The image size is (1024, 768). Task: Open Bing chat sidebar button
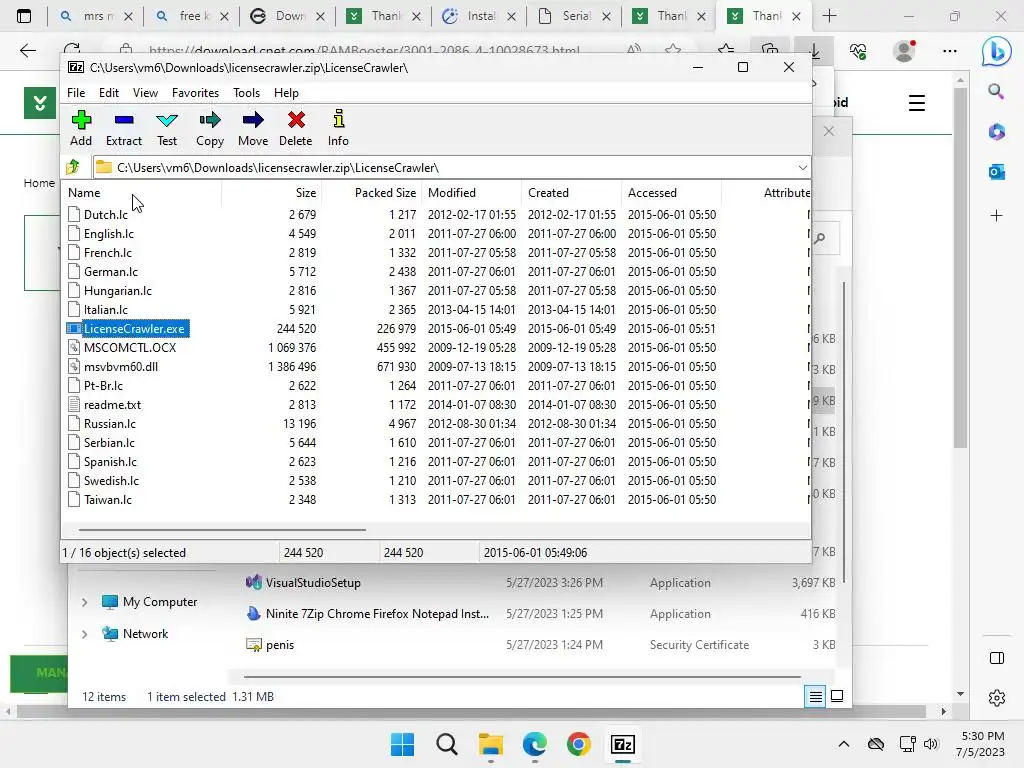click(996, 52)
